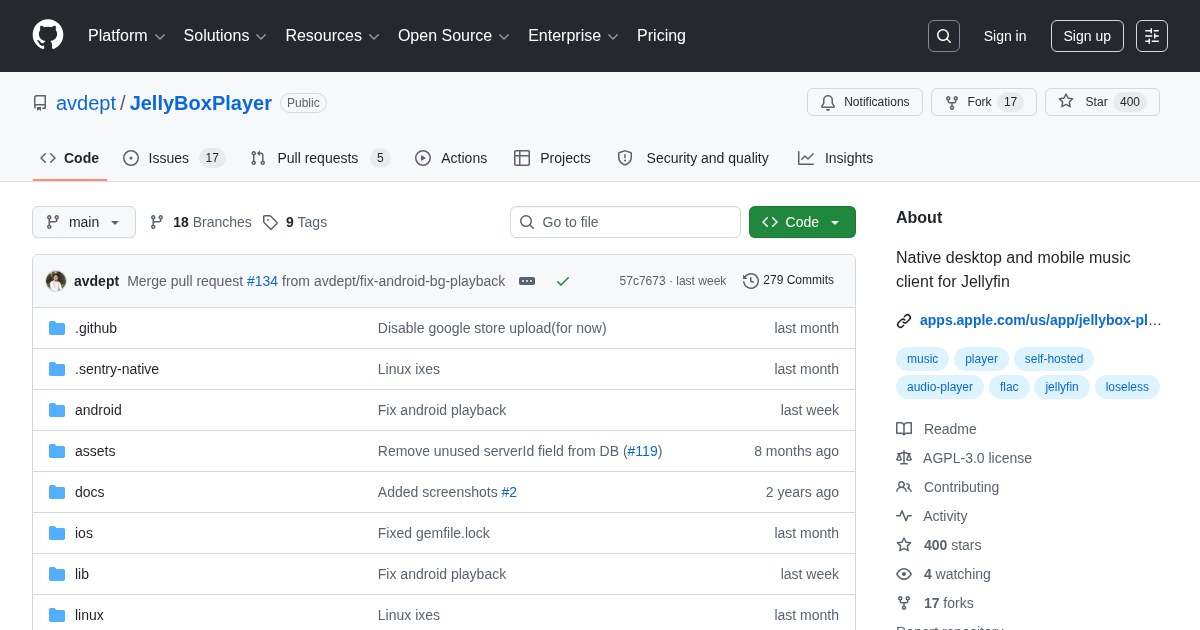Screen dimensions: 1200x630
Task: Switch to the Projects tab
Action: pyautogui.click(x=552, y=158)
